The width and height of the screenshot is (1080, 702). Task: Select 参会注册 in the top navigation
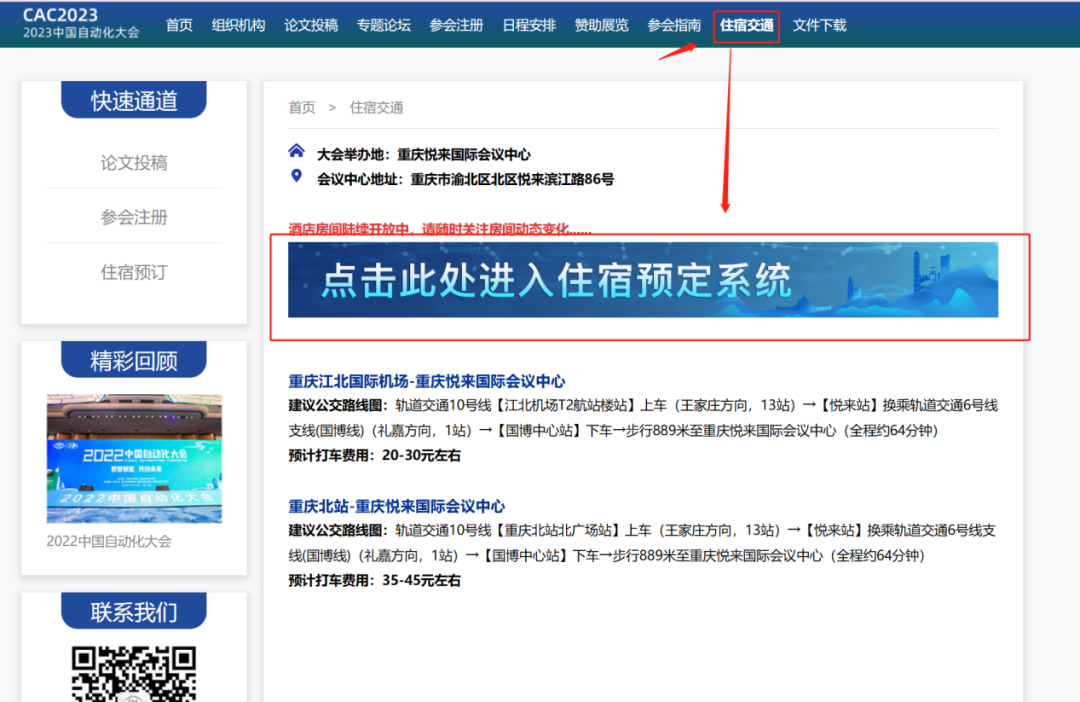(x=456, y=26)
